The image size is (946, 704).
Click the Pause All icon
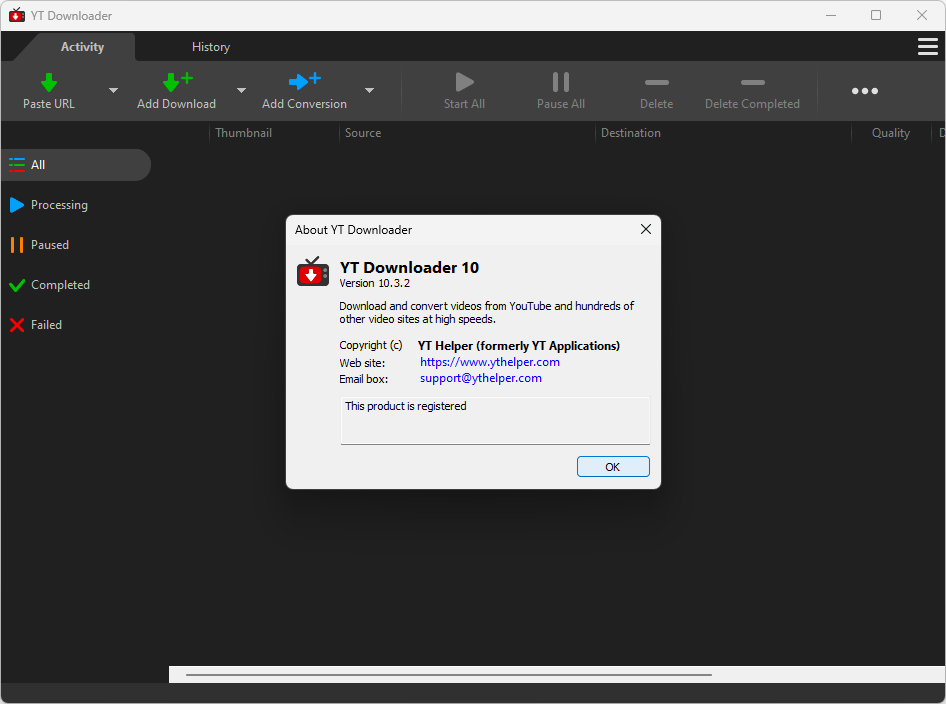[560, 82]
